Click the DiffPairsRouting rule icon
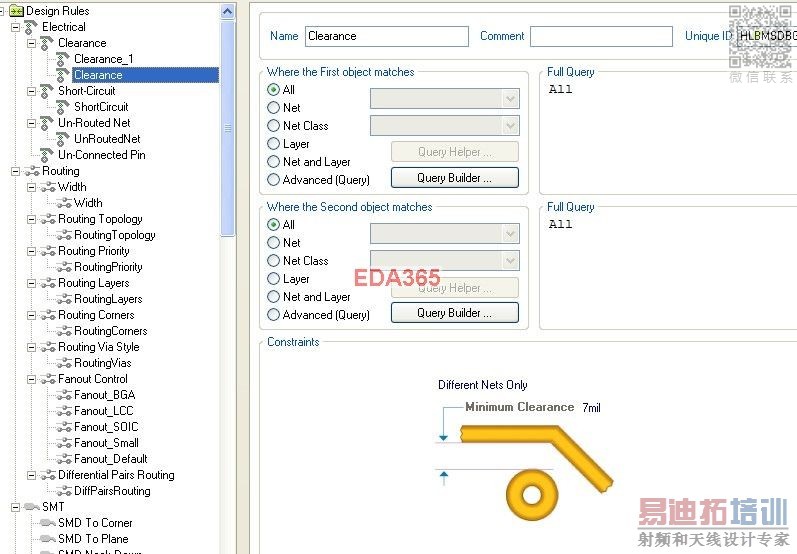 [x=64, y=491]
